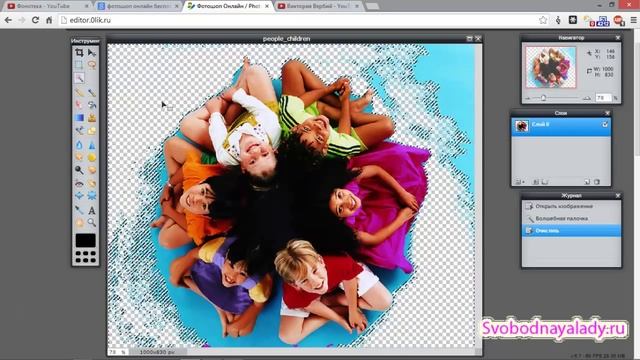Select the Spot Heal tool
This screenshot has width=640, height=360.
click(92, 183)
